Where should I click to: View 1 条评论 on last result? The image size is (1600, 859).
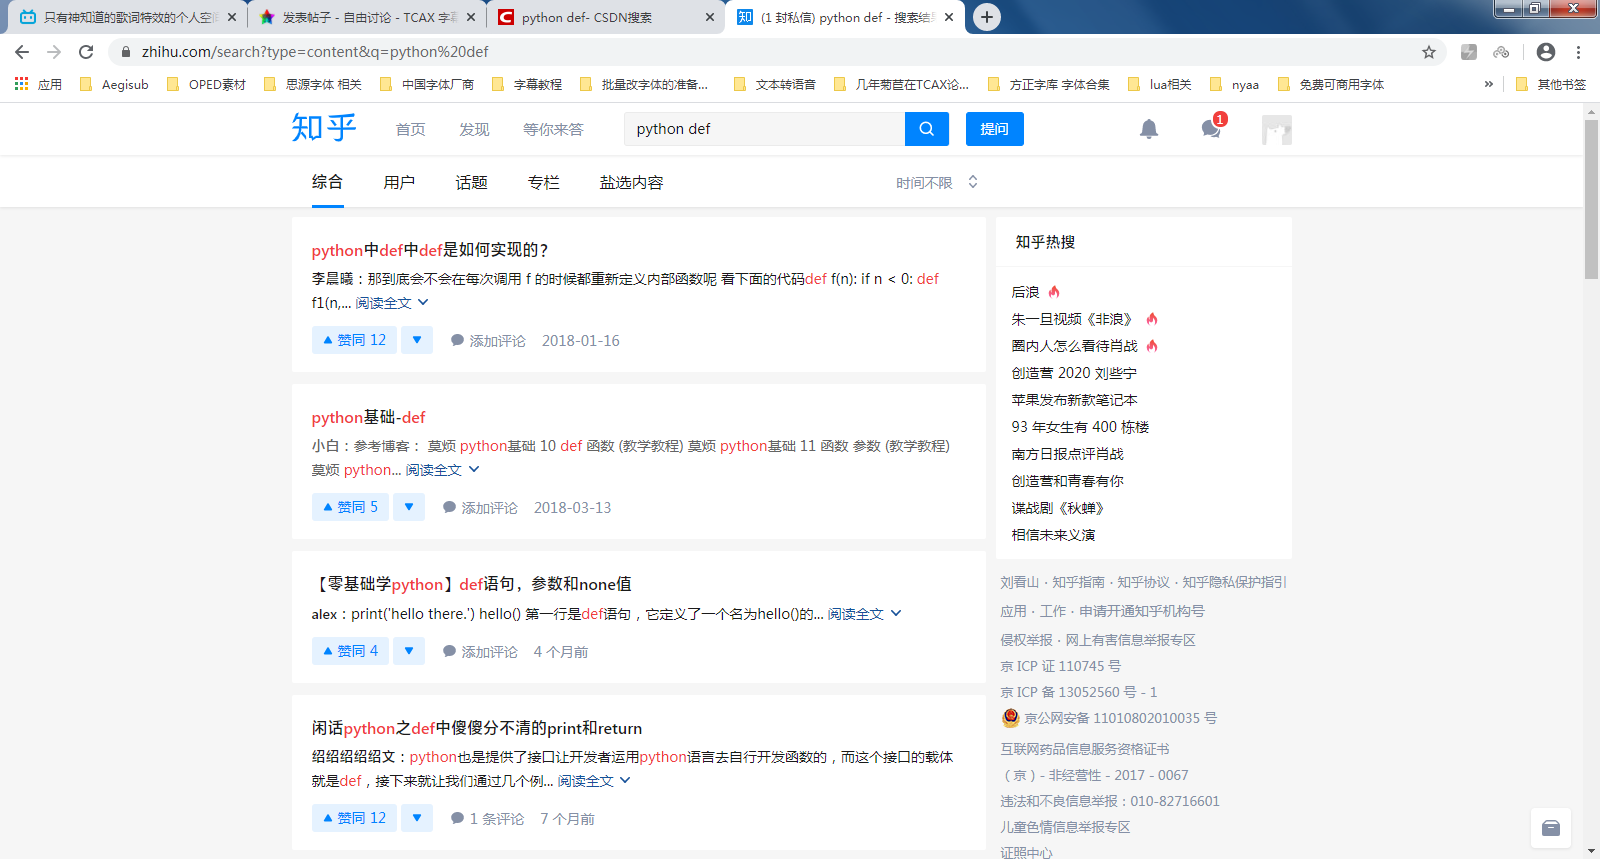[487, 819]
